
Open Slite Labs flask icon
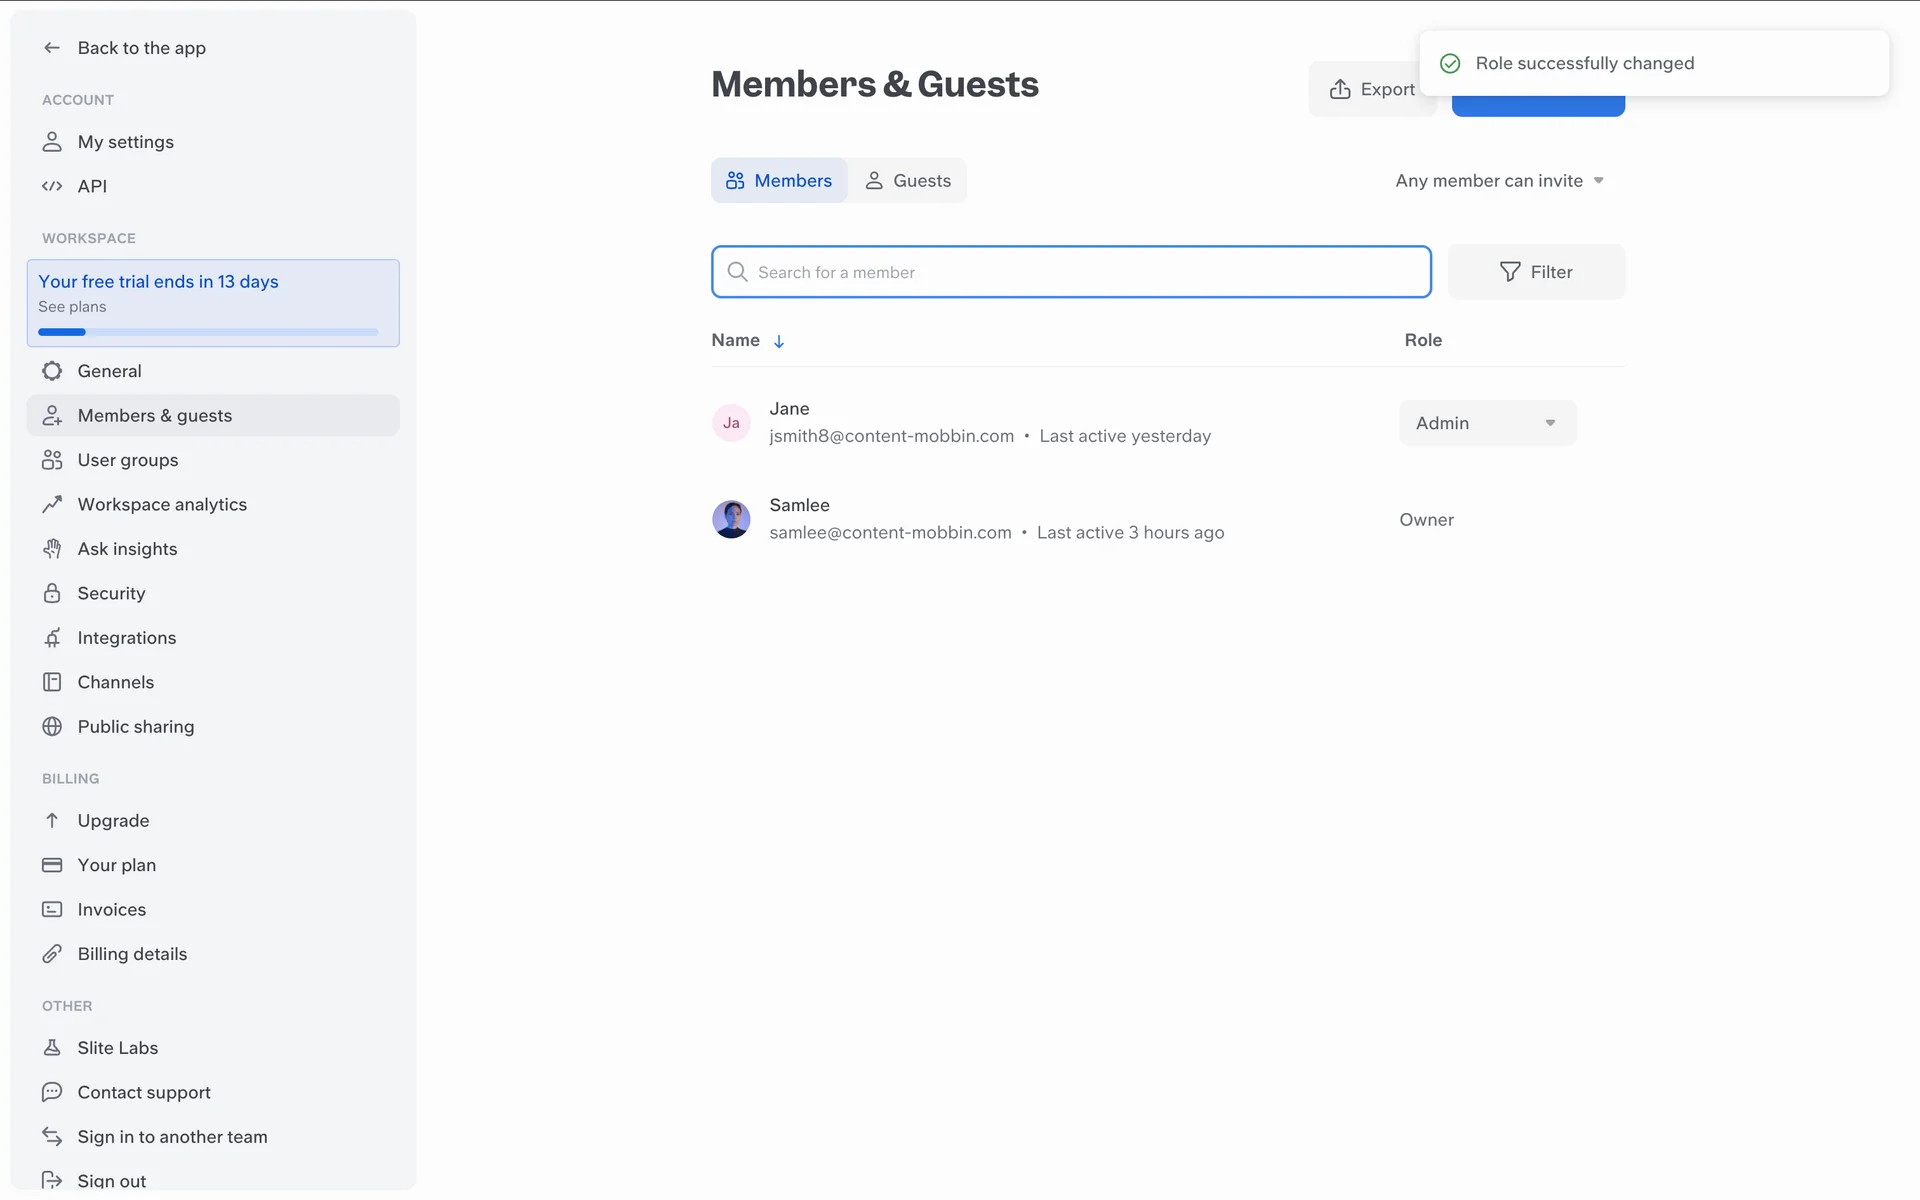[x=52, y=1048]
